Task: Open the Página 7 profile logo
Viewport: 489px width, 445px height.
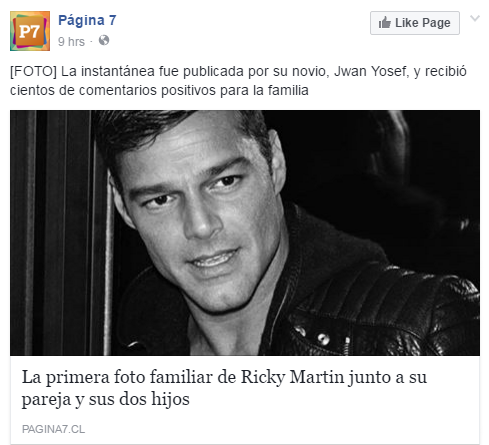Action: (30, 31)
